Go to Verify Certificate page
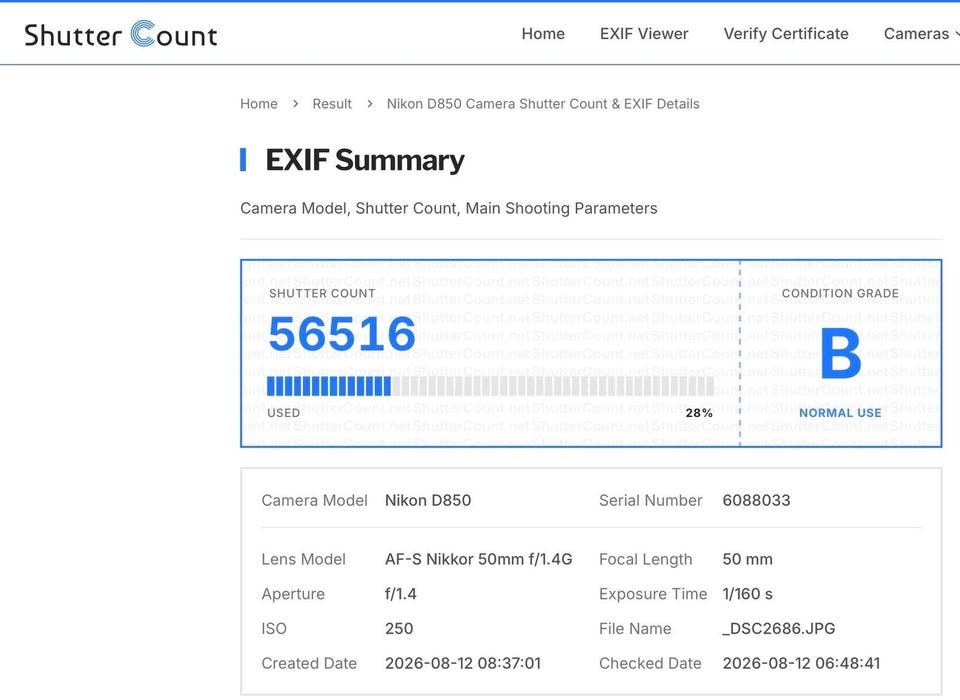Viewport: 960px width, 700px height. (x=786, y=34)
